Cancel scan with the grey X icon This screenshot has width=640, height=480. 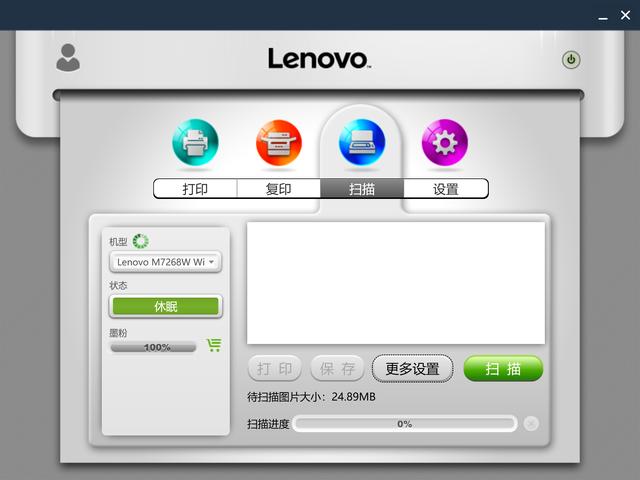(x=531, y=424)
